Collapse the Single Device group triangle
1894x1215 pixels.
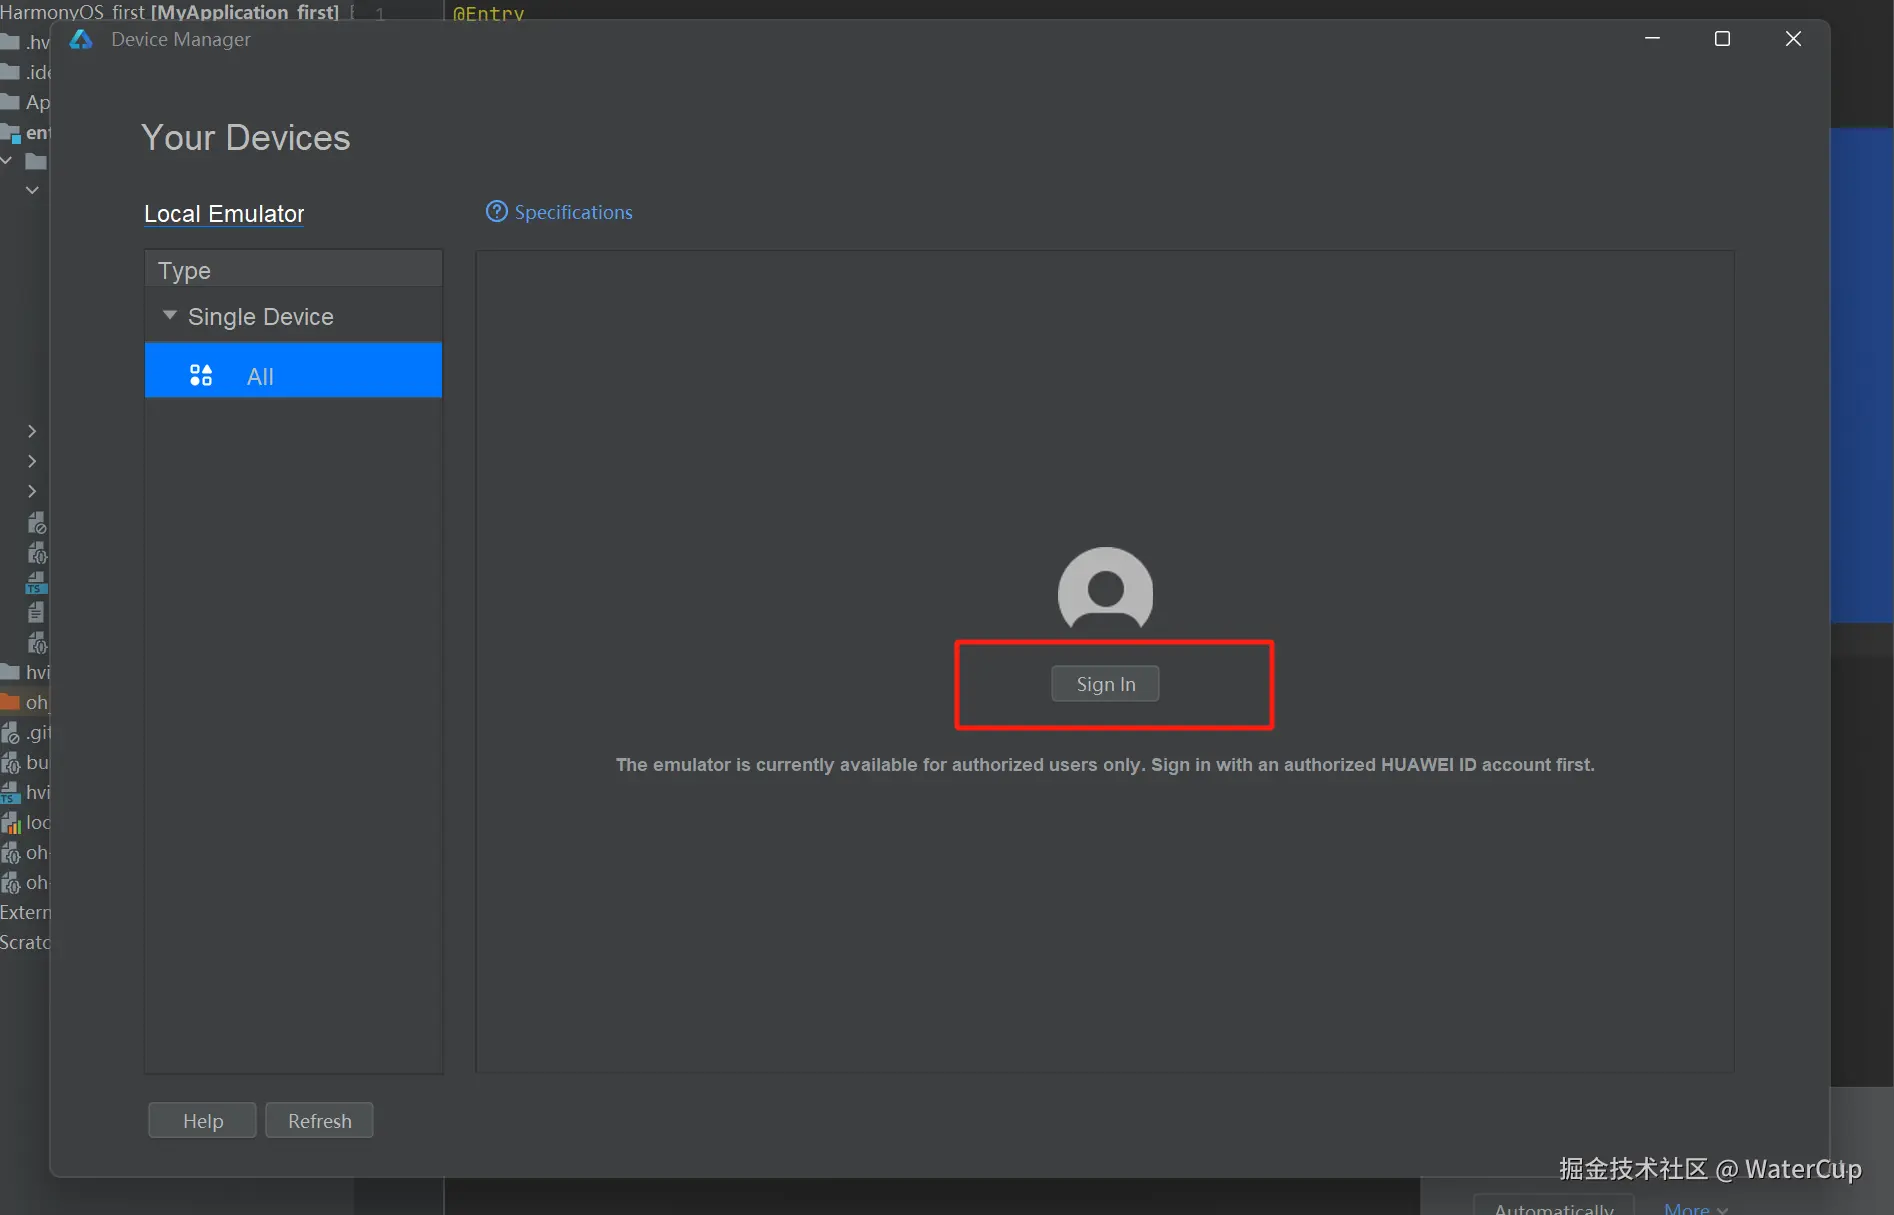click(x=170, y=315)
